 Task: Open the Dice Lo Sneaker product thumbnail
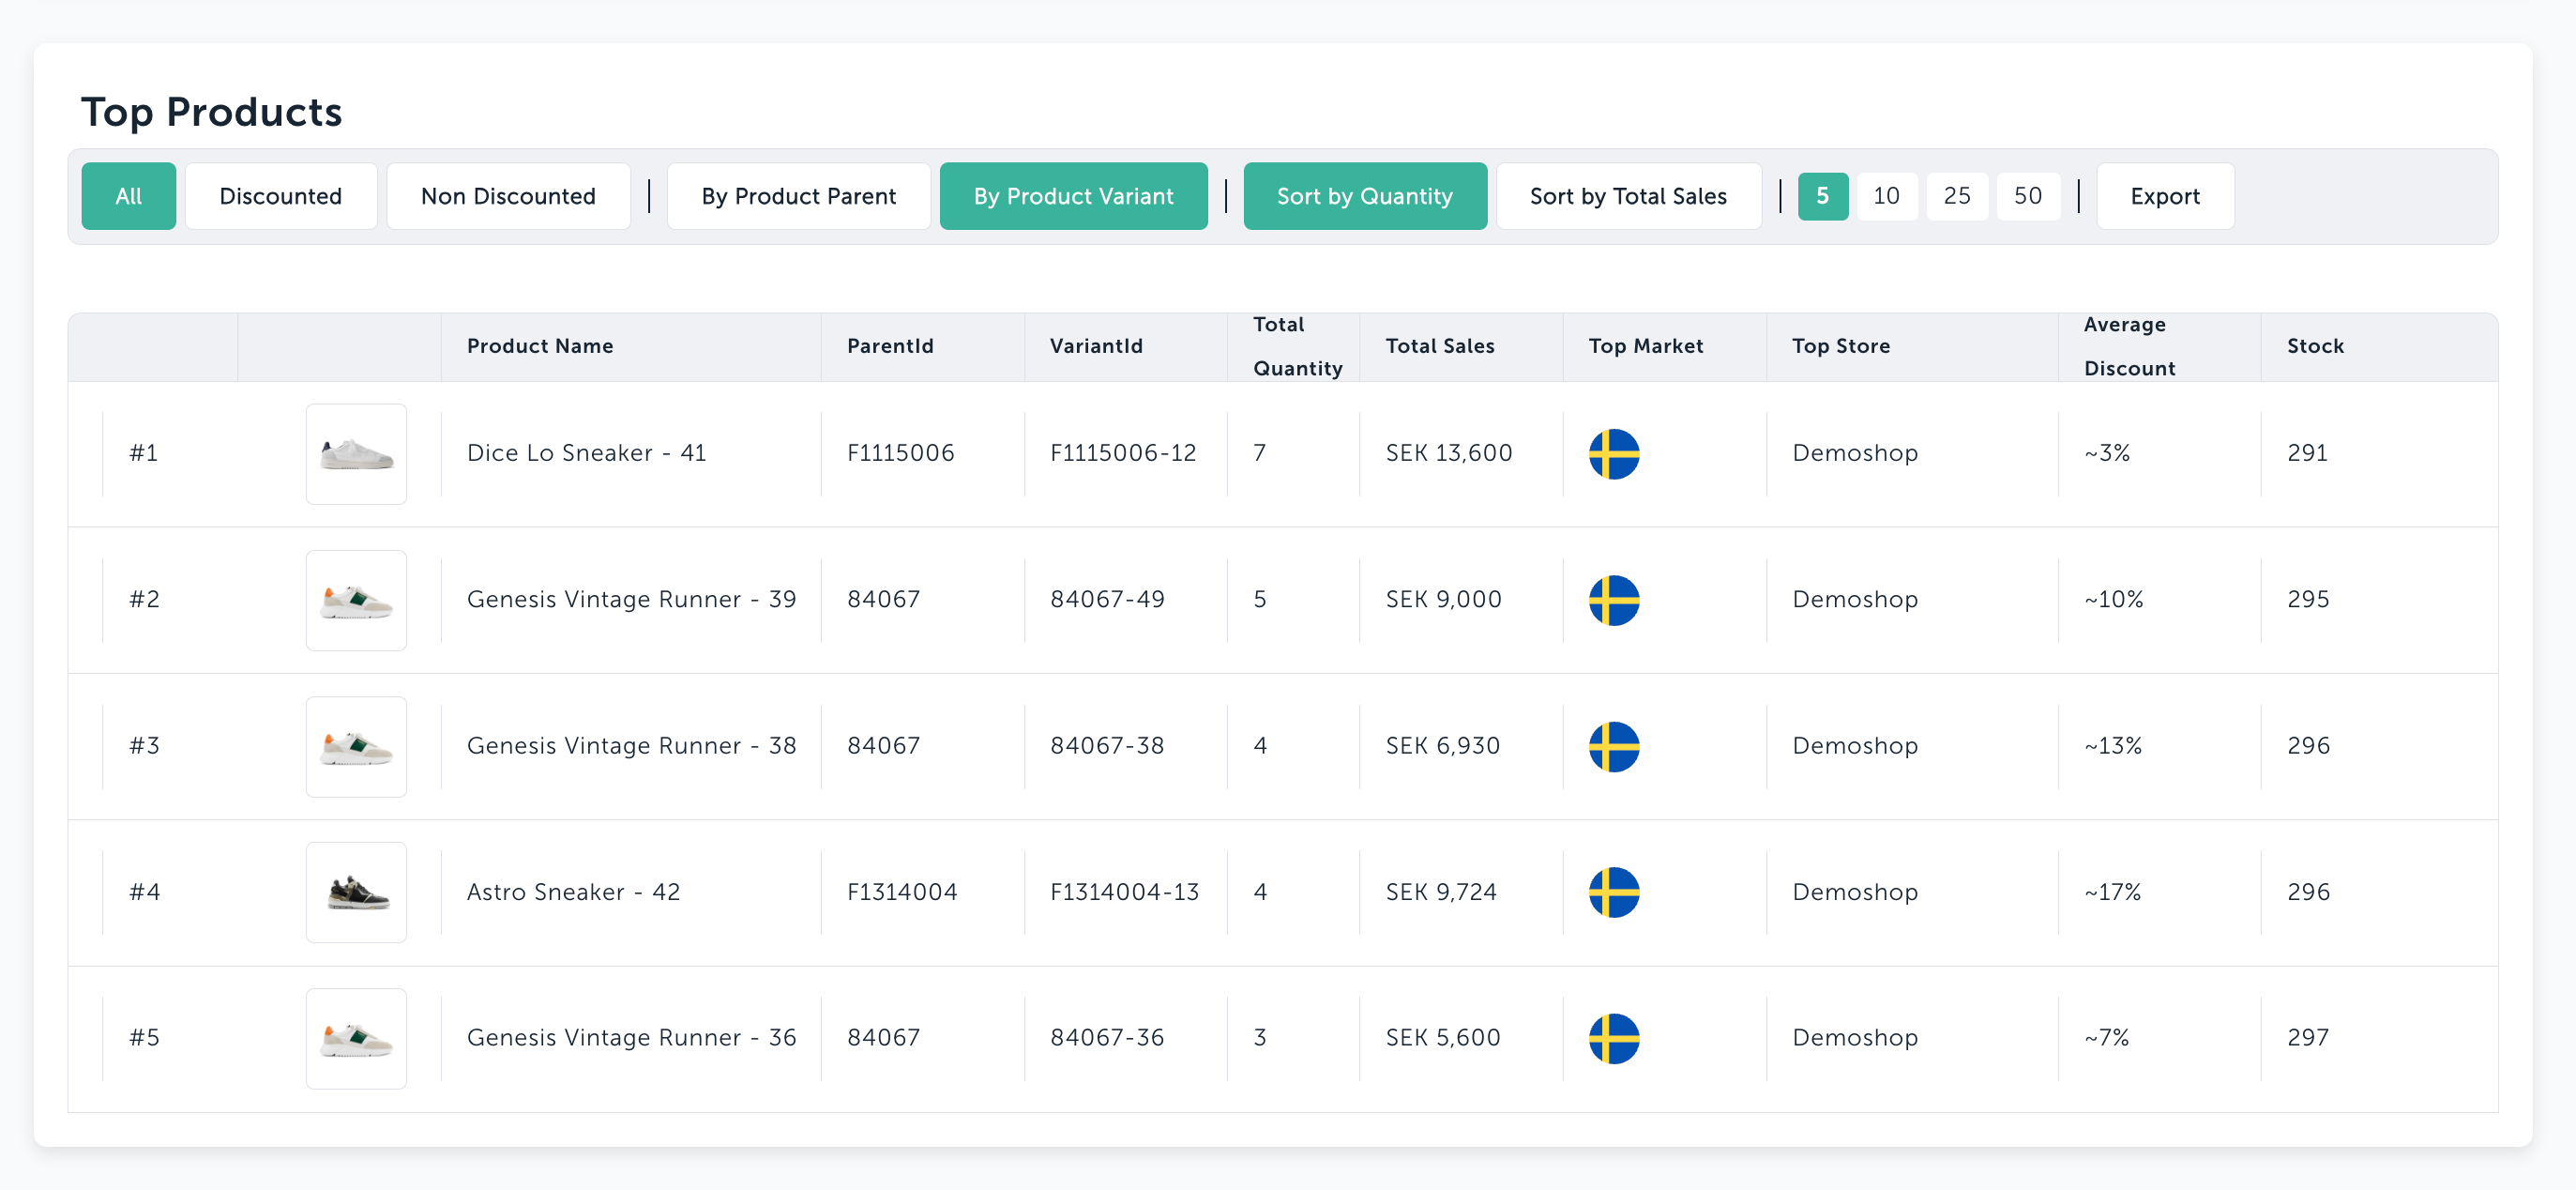pyautogui.click(x=356, y=454)
